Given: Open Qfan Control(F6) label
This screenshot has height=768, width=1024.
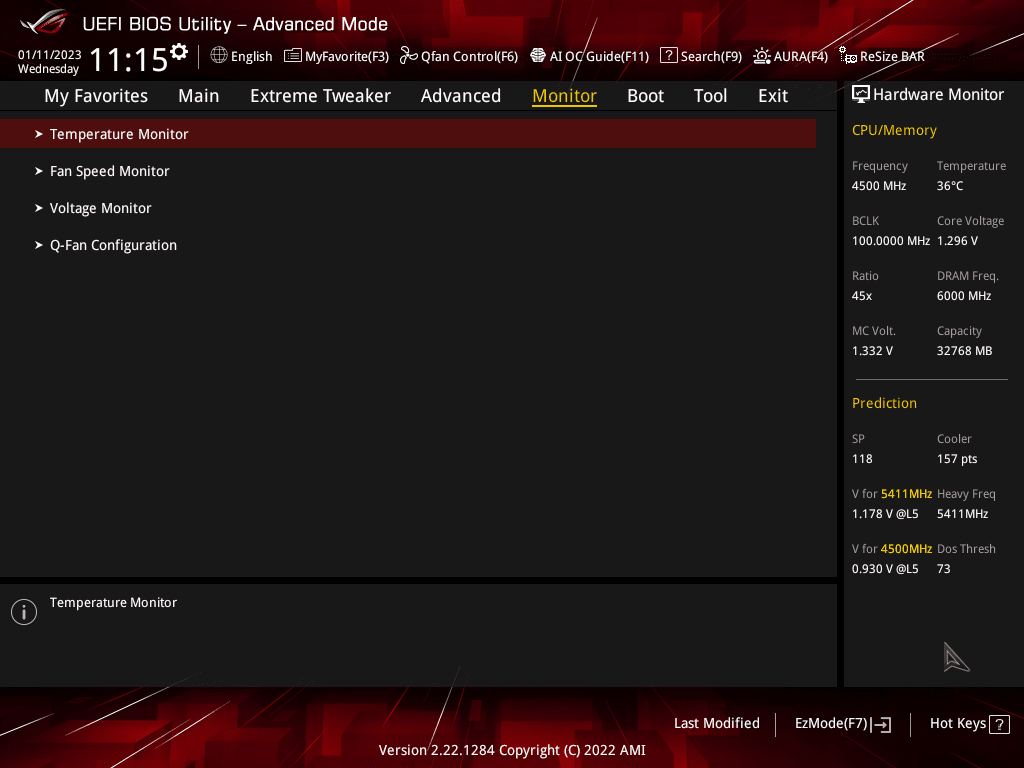Looking at the screenshot, I should pyautogui.click(x=469, y=56).
